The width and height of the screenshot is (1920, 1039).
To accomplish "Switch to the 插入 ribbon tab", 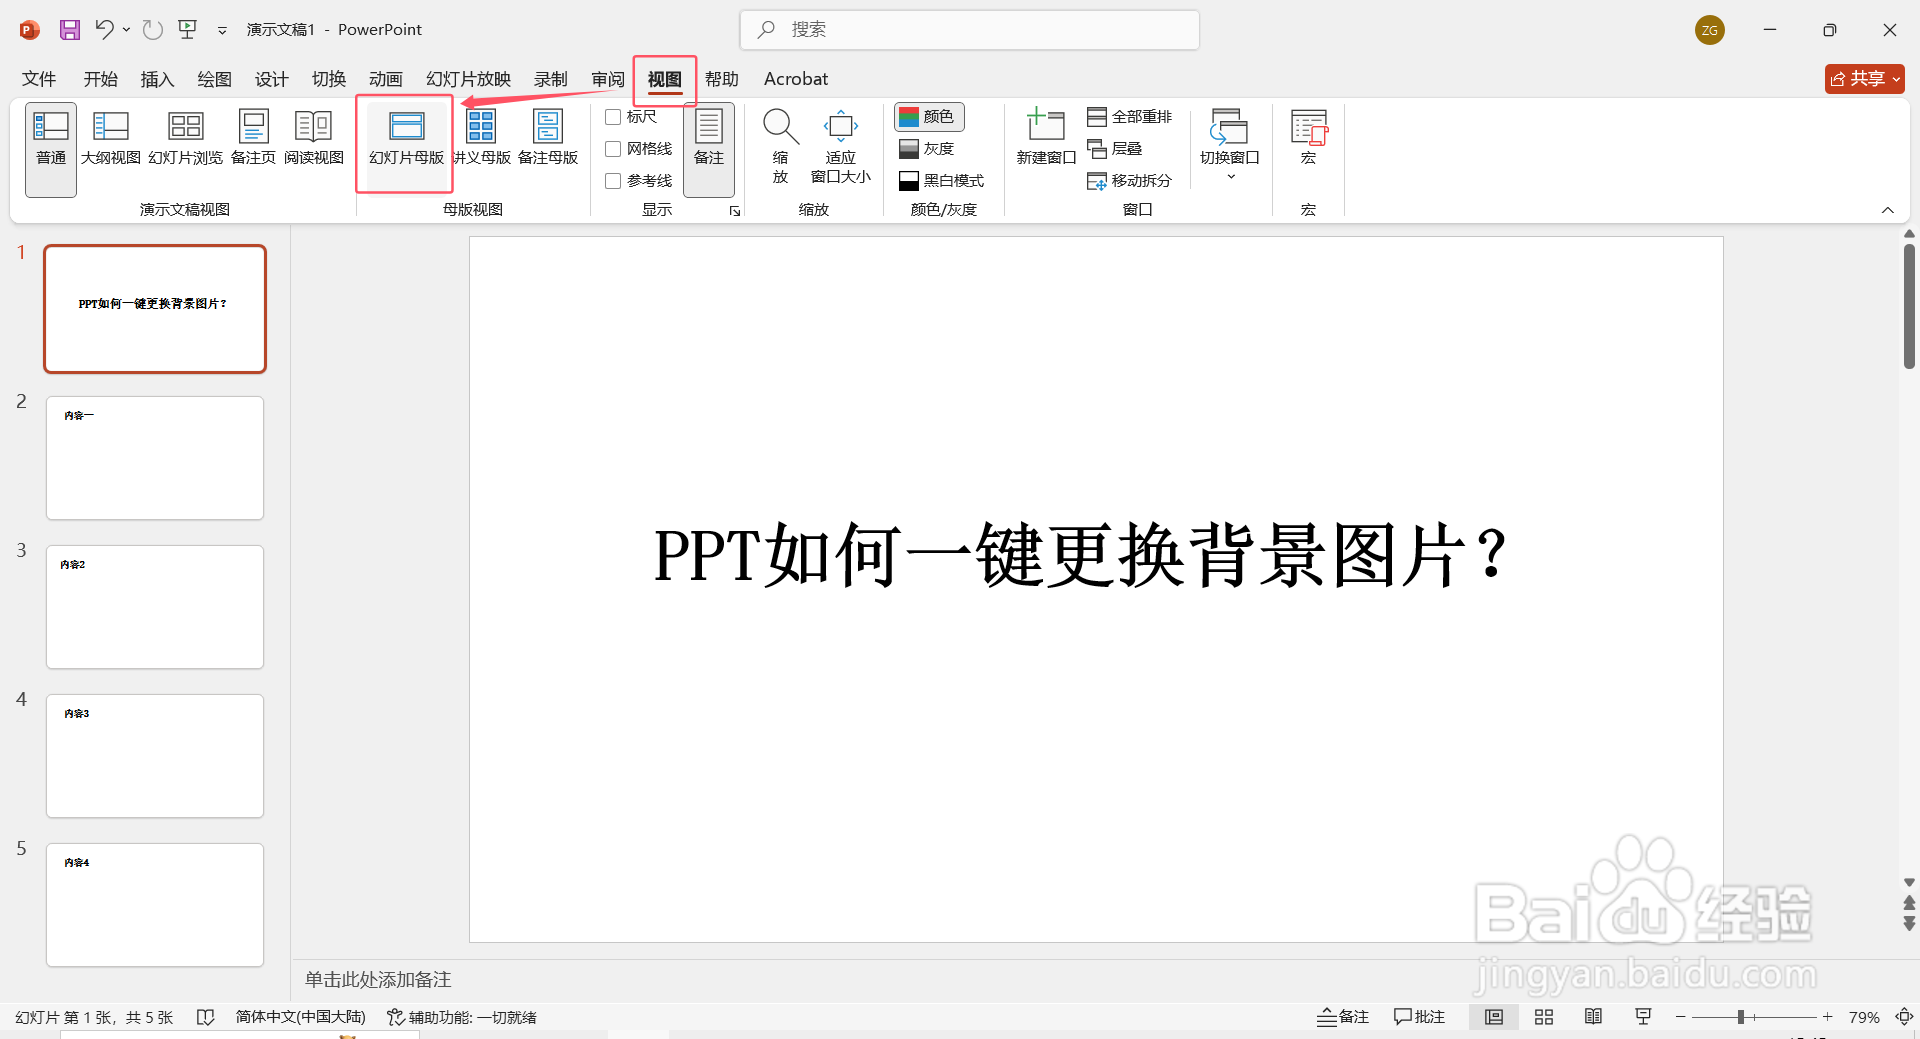I will 156,79.
